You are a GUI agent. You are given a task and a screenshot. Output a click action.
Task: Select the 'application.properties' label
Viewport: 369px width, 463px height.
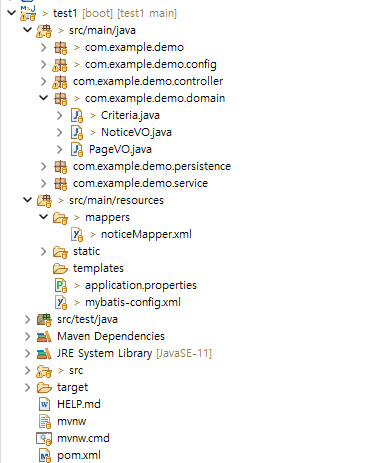141,286
